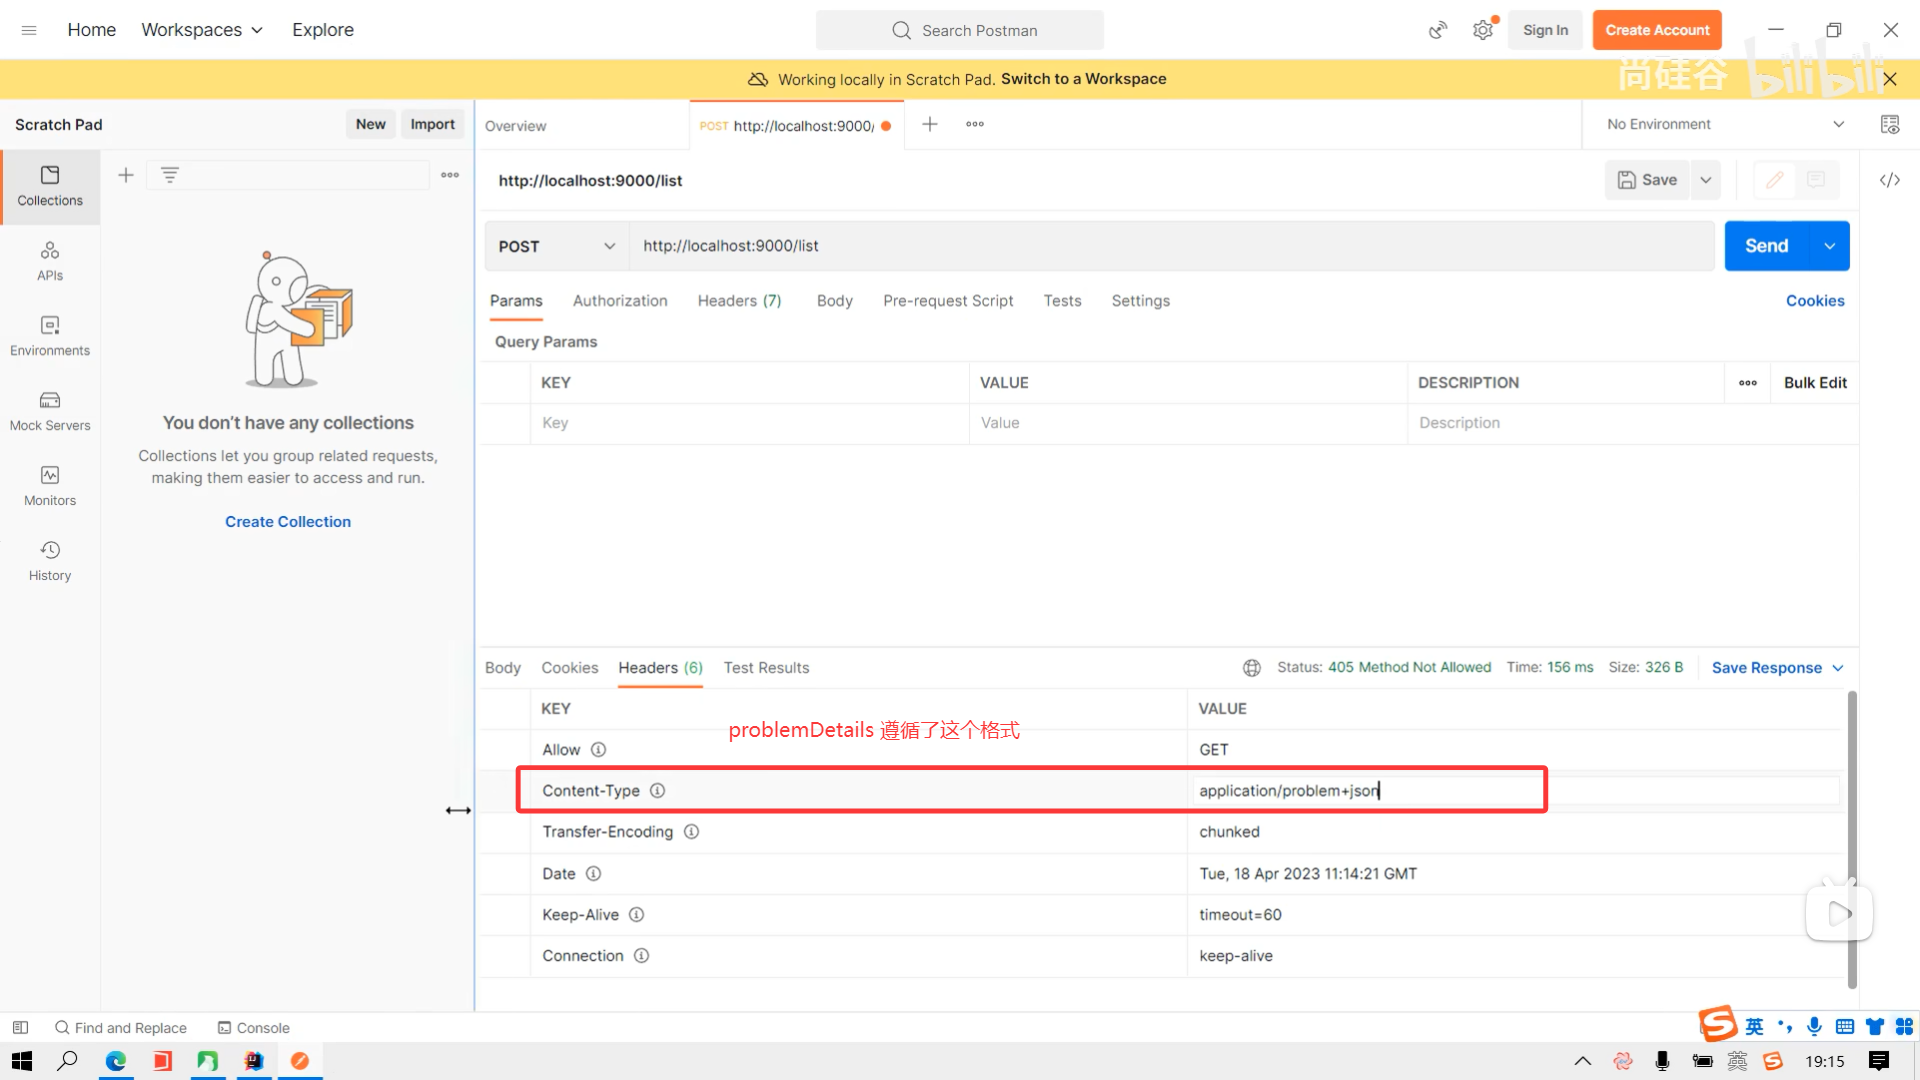Click the request URL input field
This screenshot has width=1920, height=1080.
[1170, 246]
